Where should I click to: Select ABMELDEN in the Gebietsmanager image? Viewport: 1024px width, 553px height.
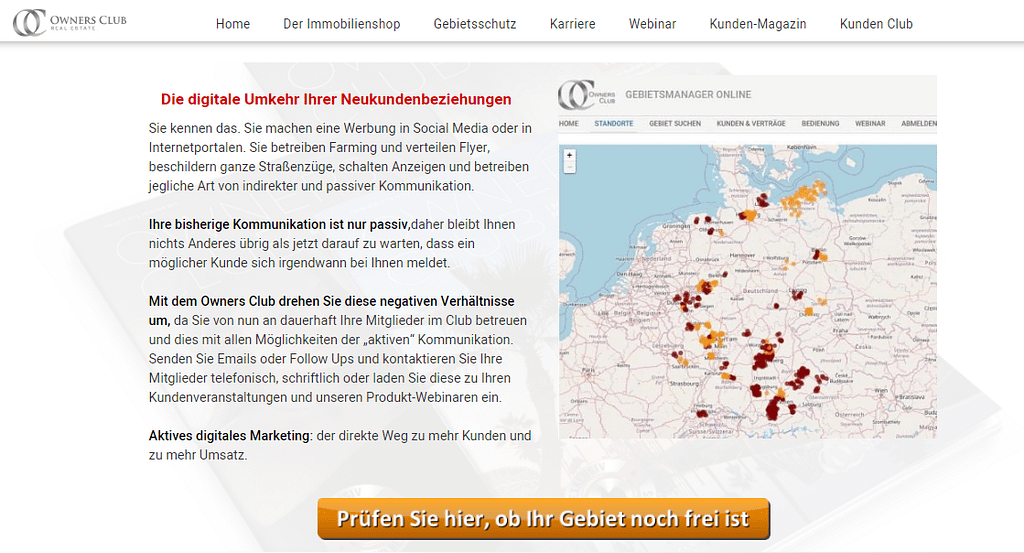click(x=919, y=123)
